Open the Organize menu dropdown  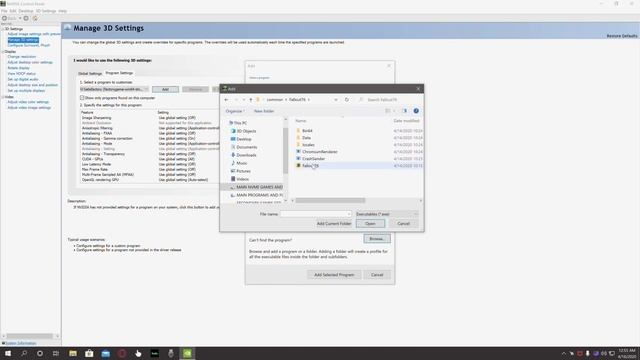pyautogui.click(x=235, y=111)
